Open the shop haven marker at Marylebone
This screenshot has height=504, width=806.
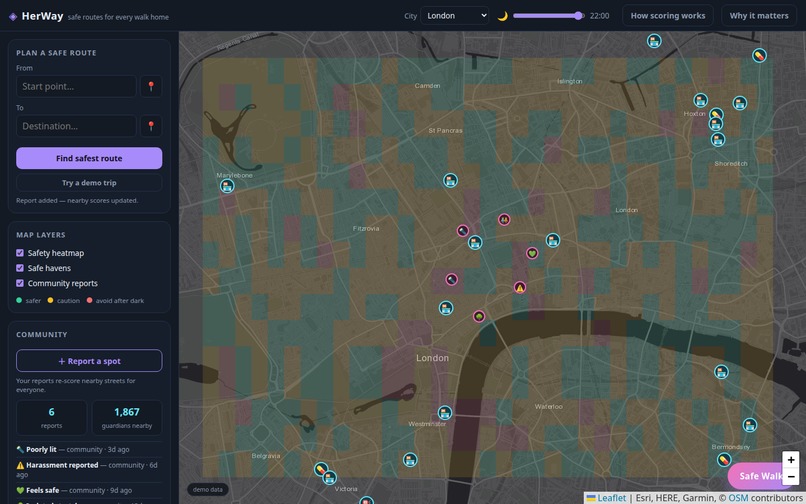(227, 186)
